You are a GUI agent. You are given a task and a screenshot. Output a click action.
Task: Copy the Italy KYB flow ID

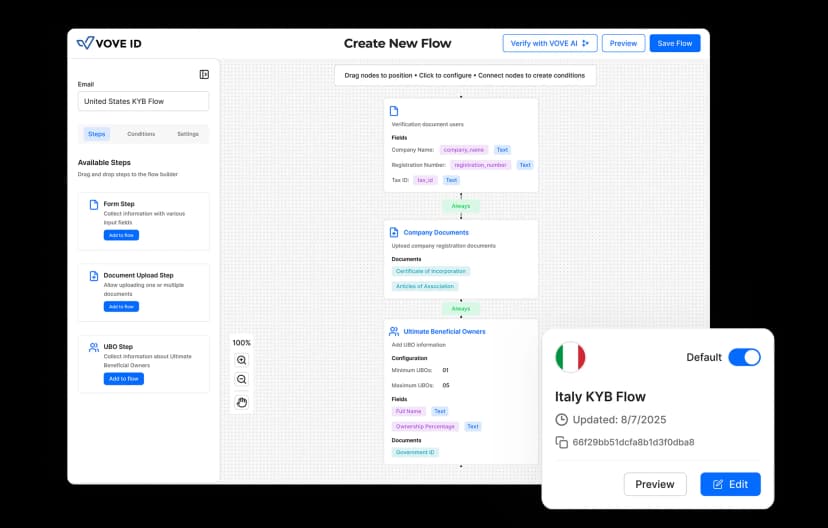[x=561, y=442]
